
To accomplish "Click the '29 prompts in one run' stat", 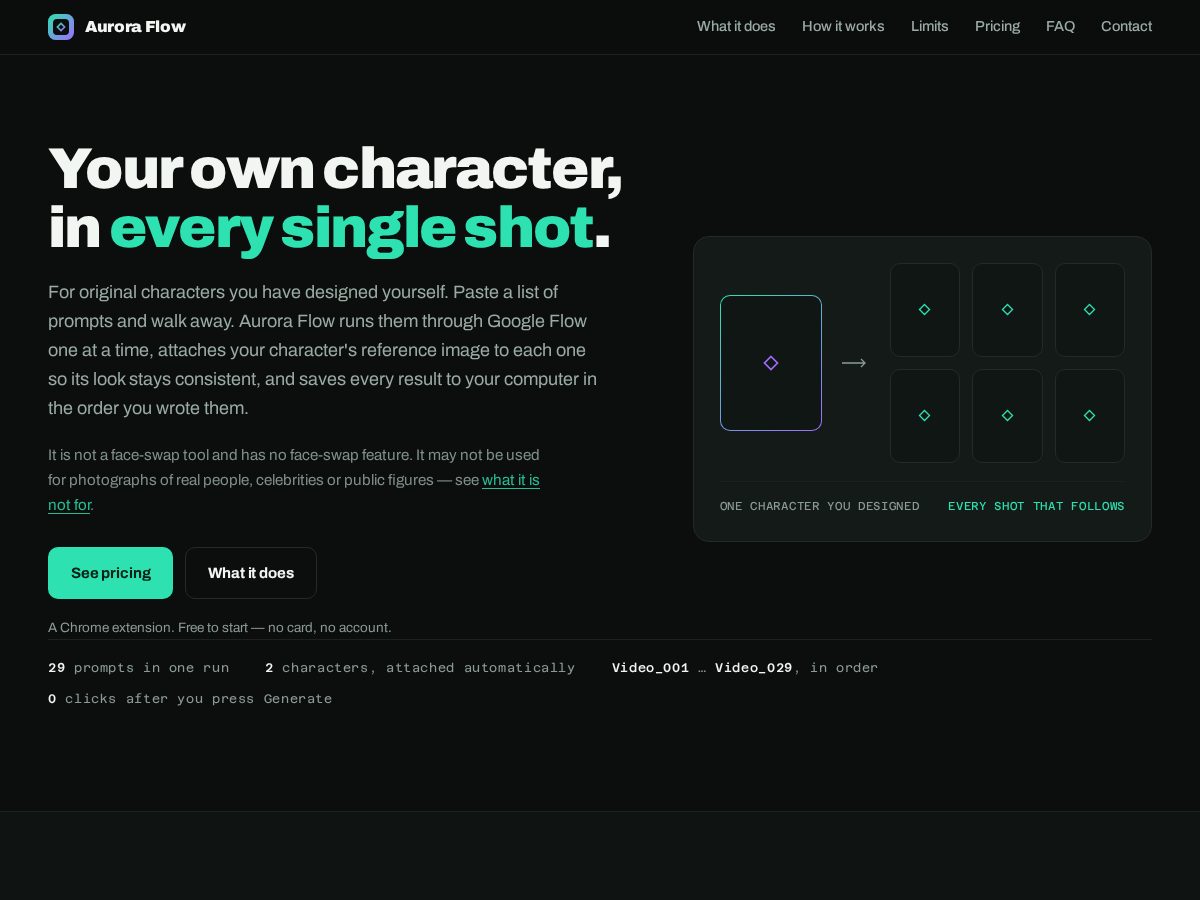I will (x=139, y=668).
